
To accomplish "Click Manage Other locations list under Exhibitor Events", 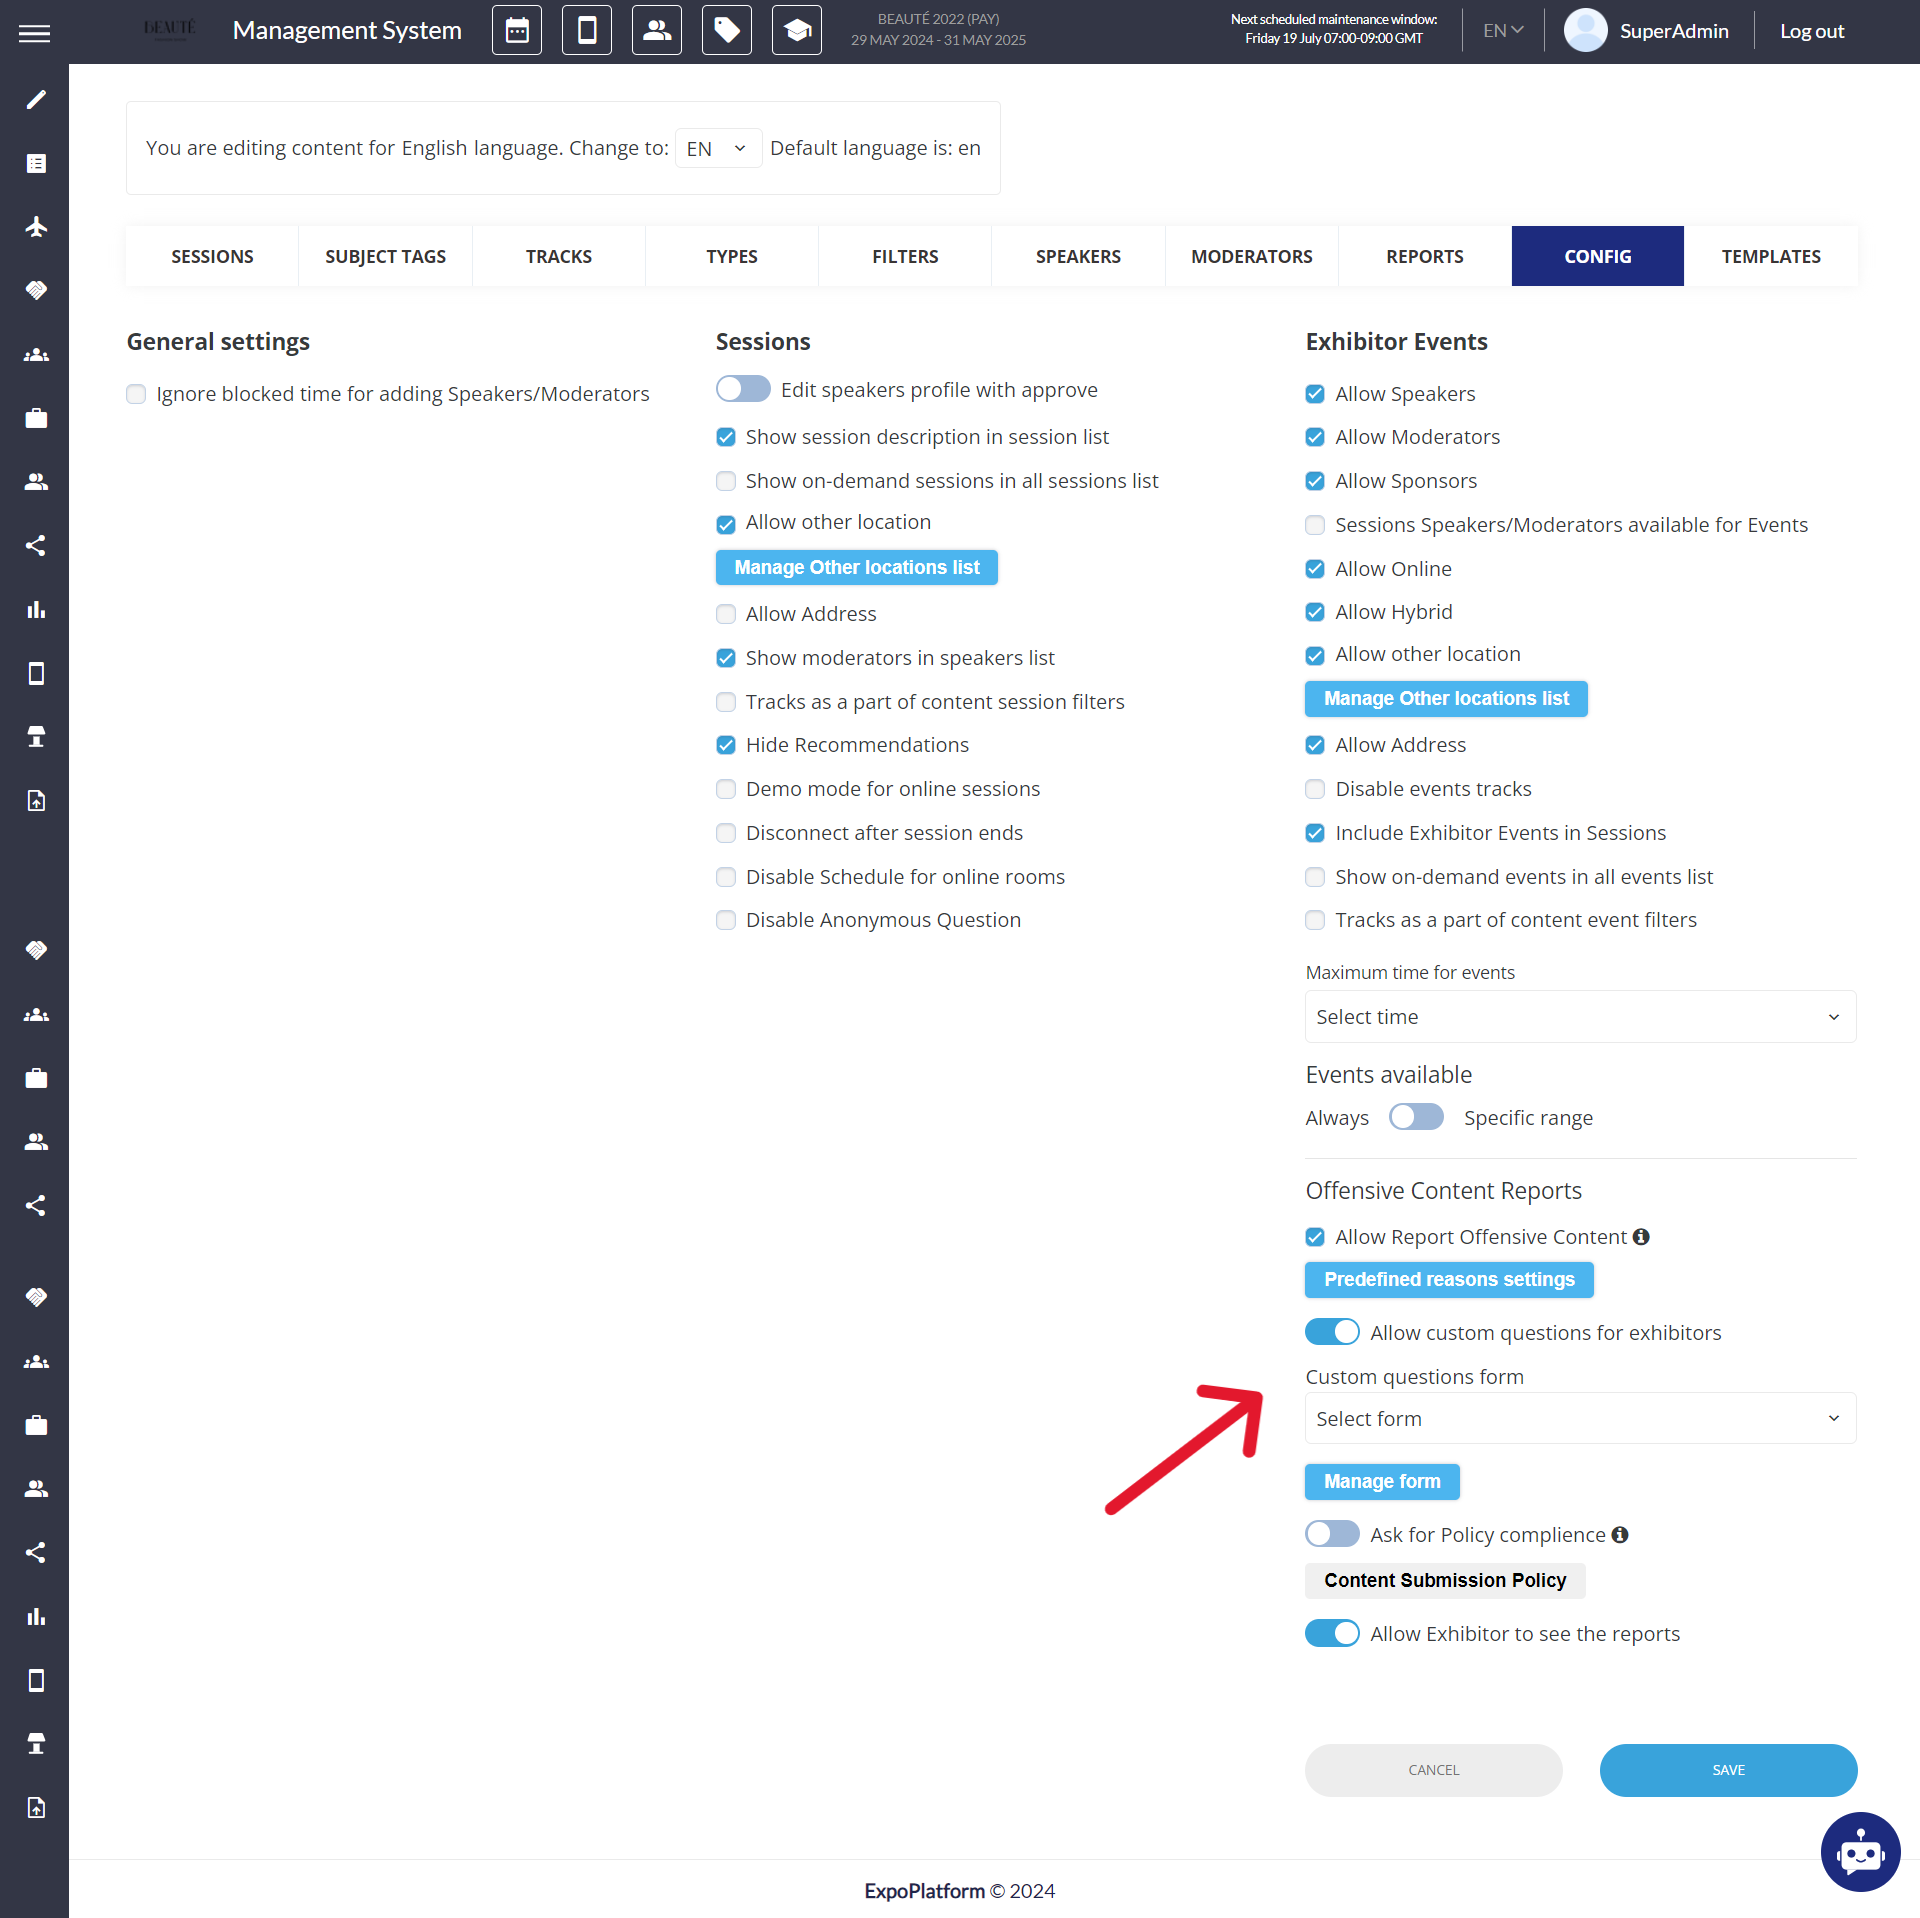I will click(x=1446, y=698).
